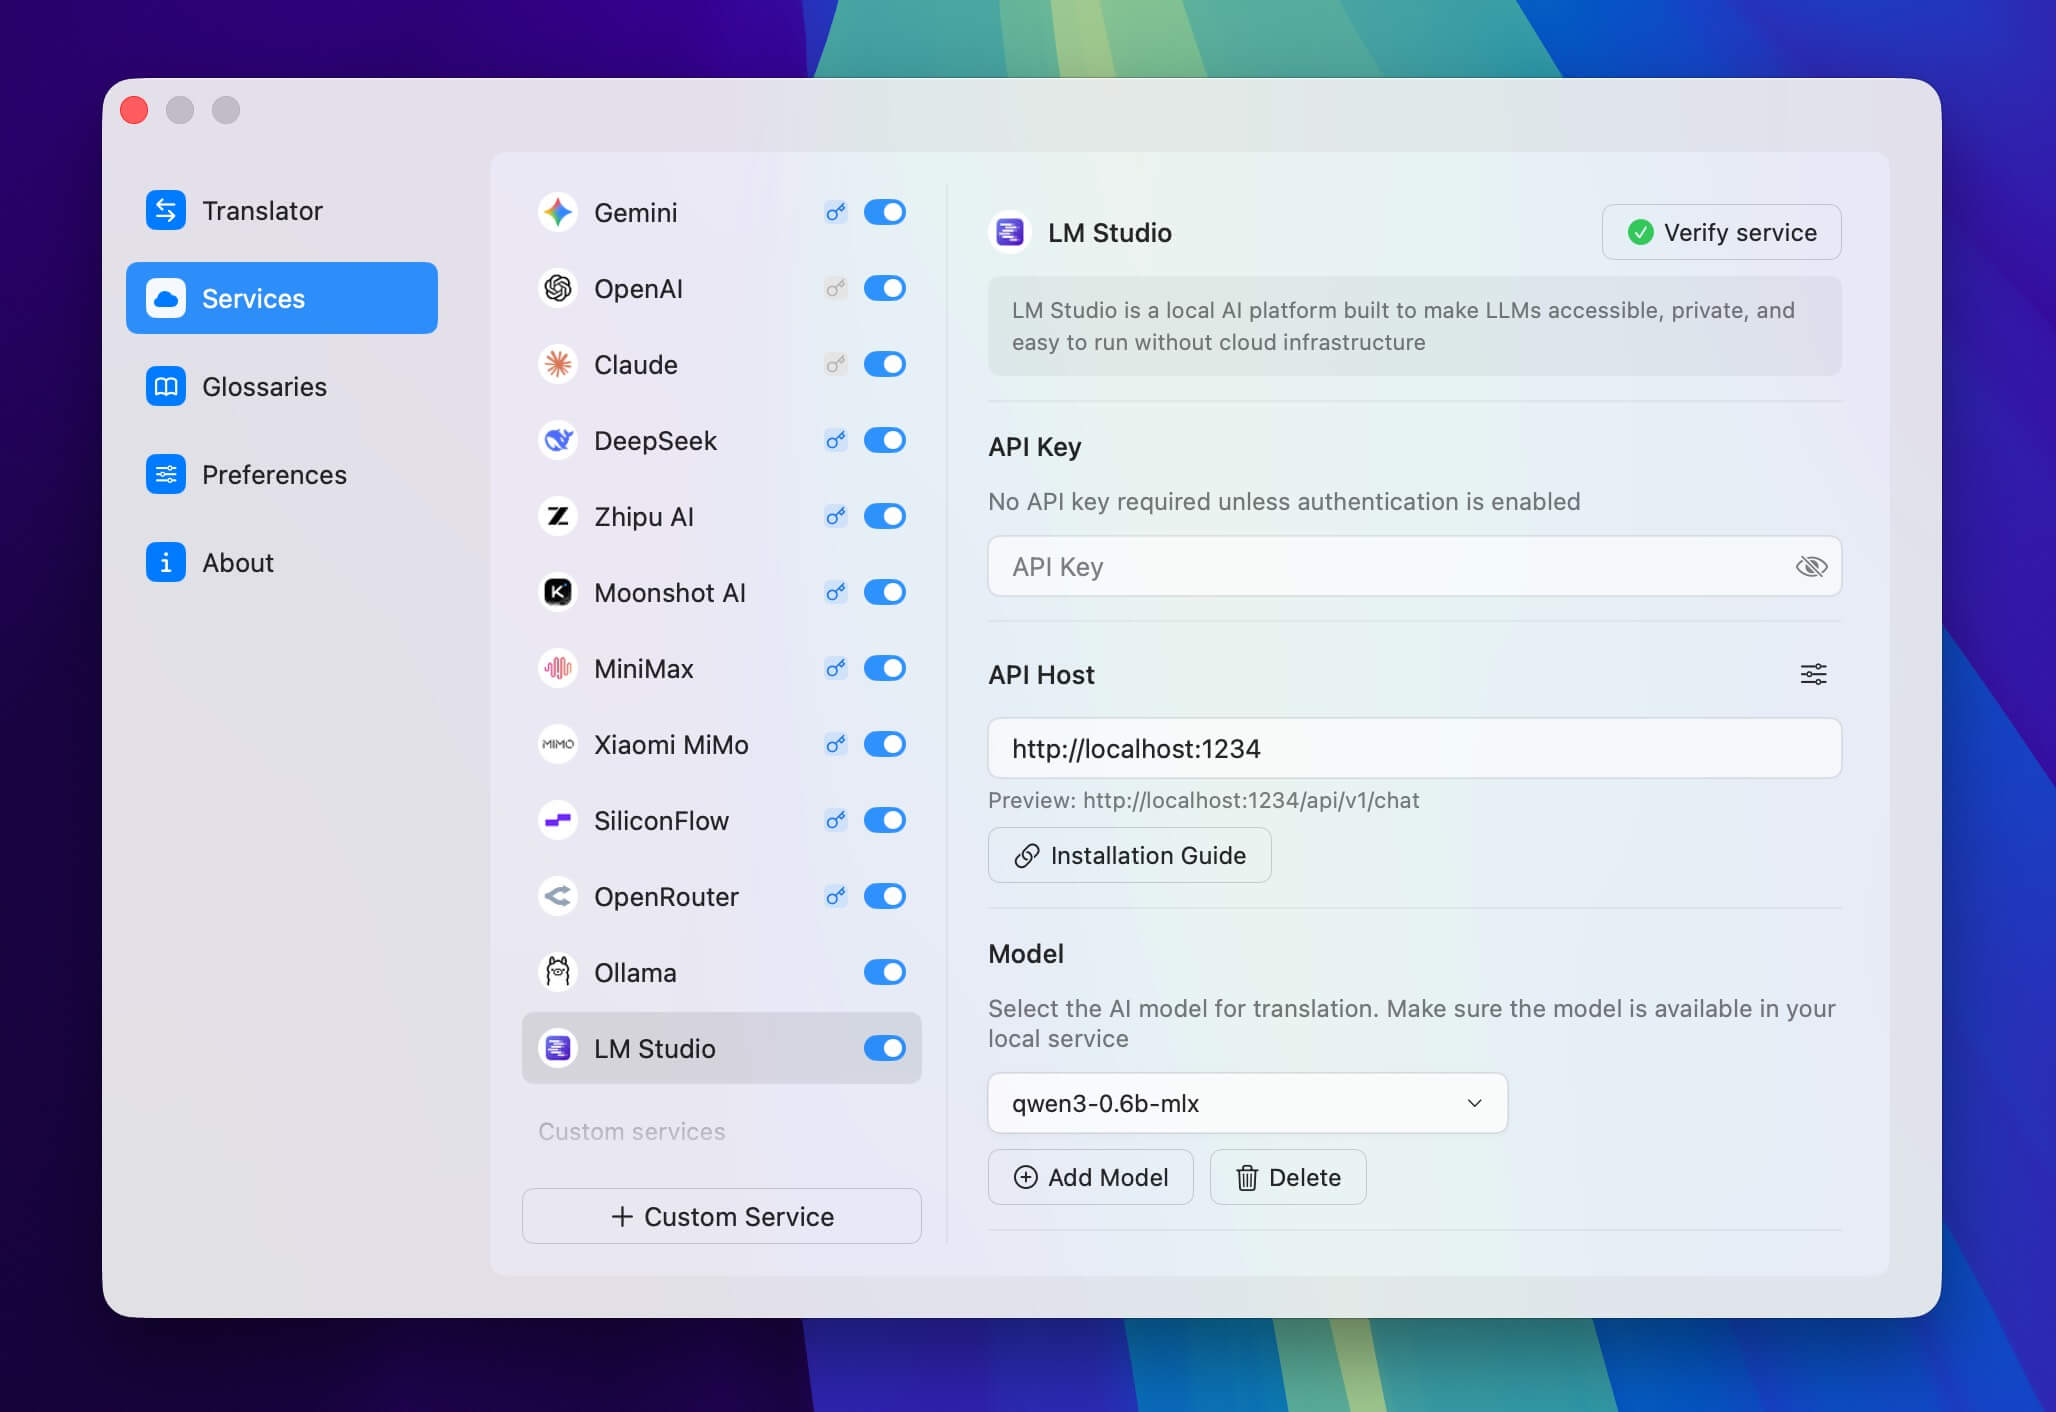This screenshot has height=1412, width=2056.
Task: Click the SiliconFlow logo icon
Action: click(x=558, y=820)
